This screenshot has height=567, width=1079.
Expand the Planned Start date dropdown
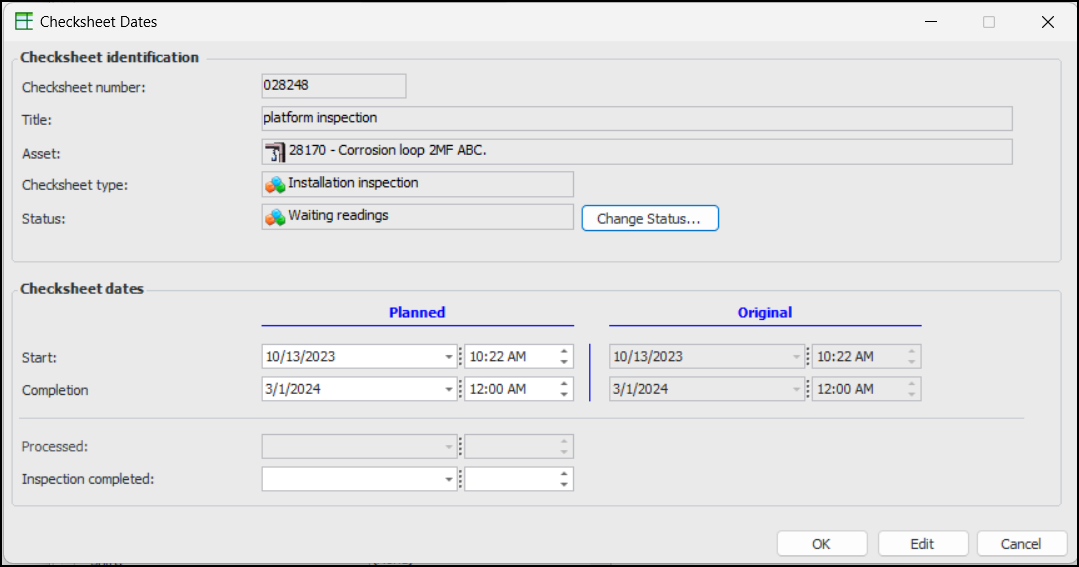click(x=448, y=357)
